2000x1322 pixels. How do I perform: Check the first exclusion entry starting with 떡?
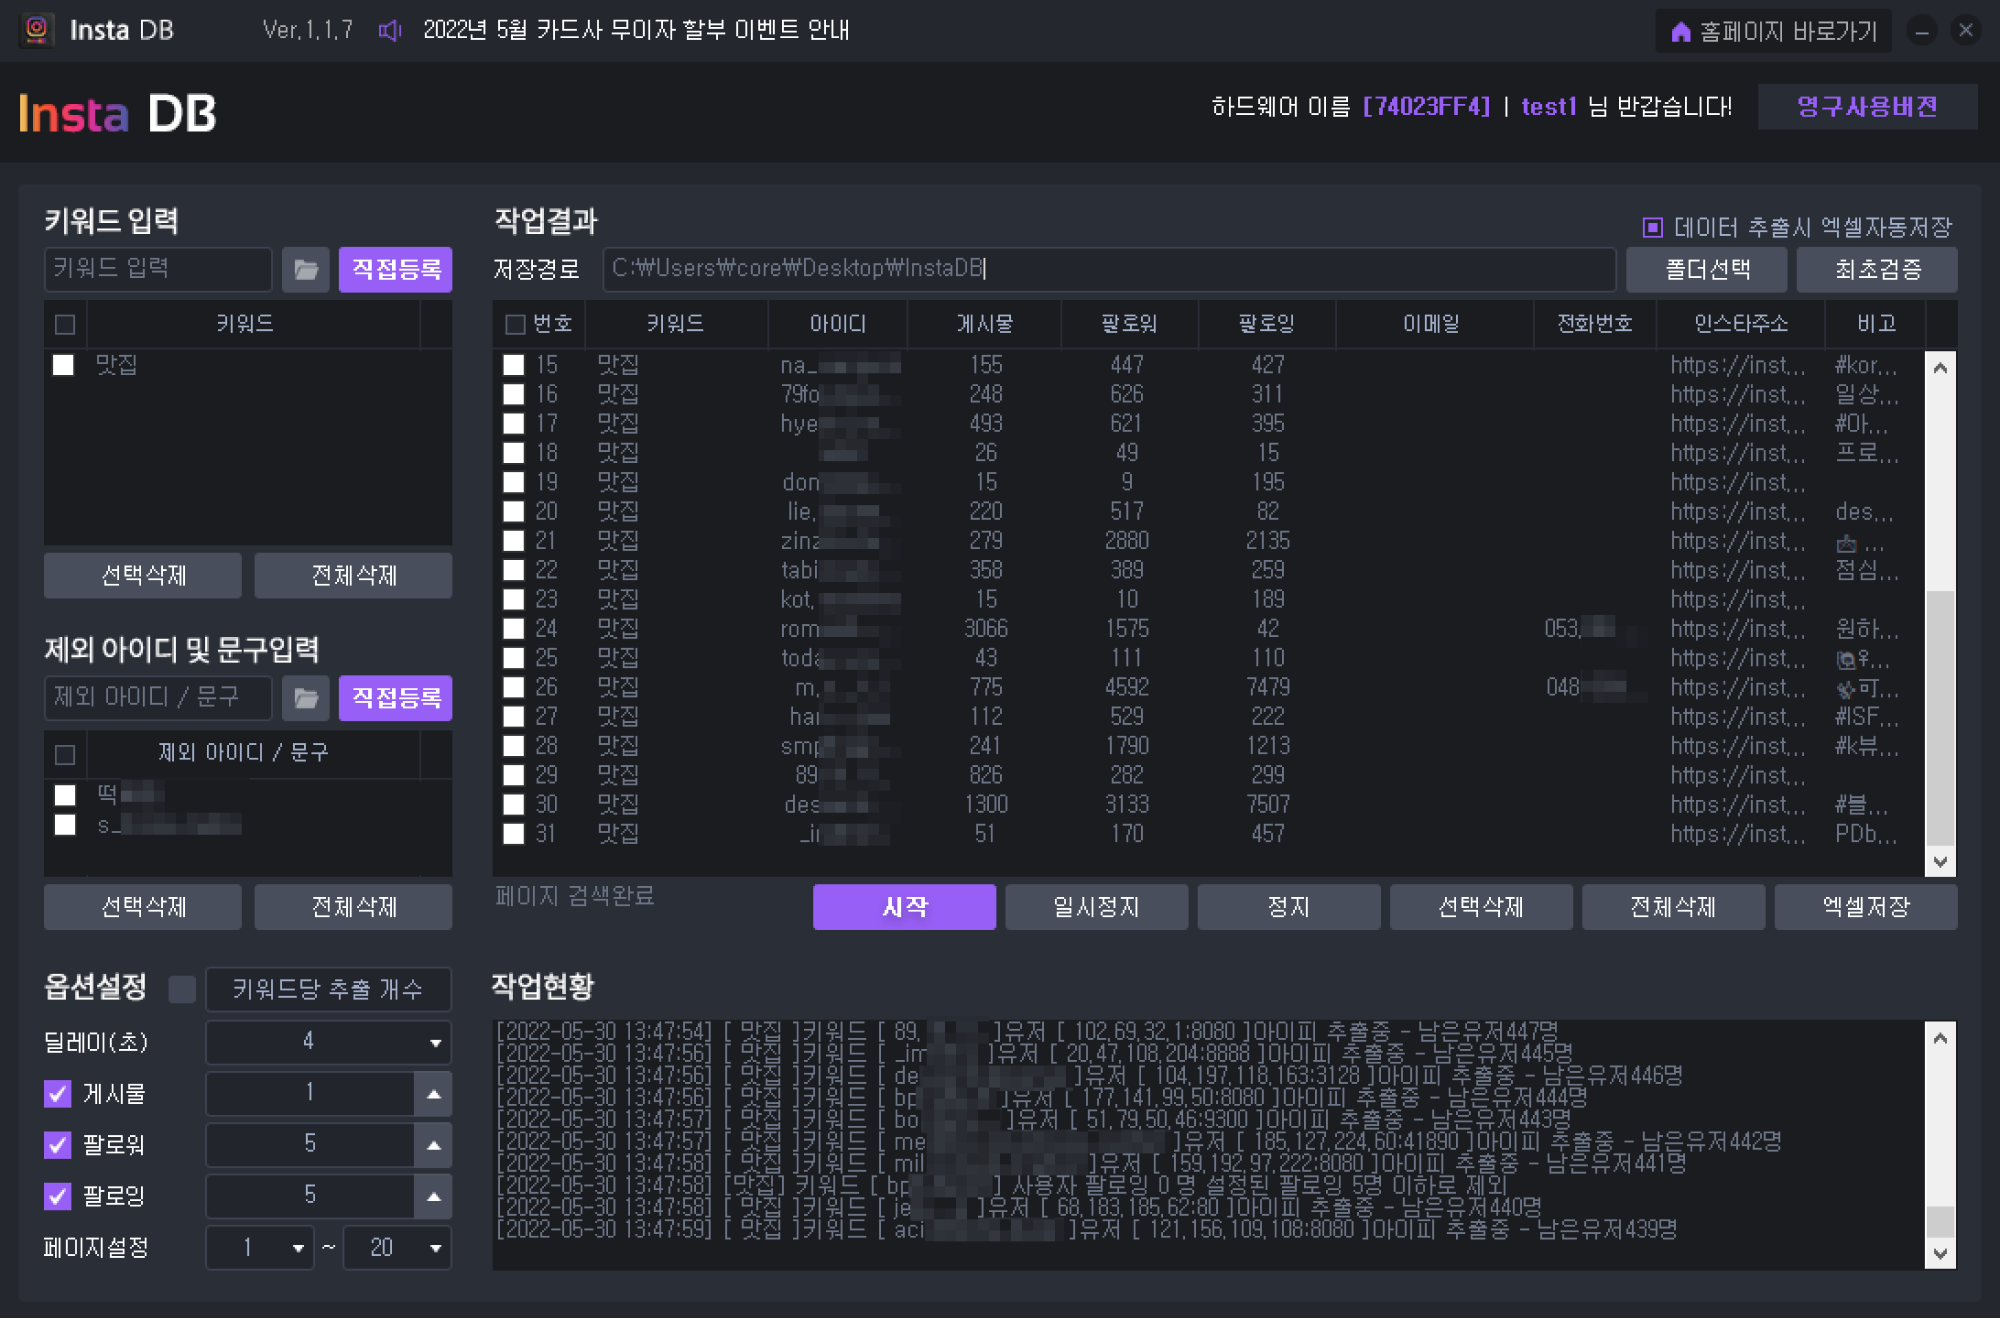[x=65, y=795]
